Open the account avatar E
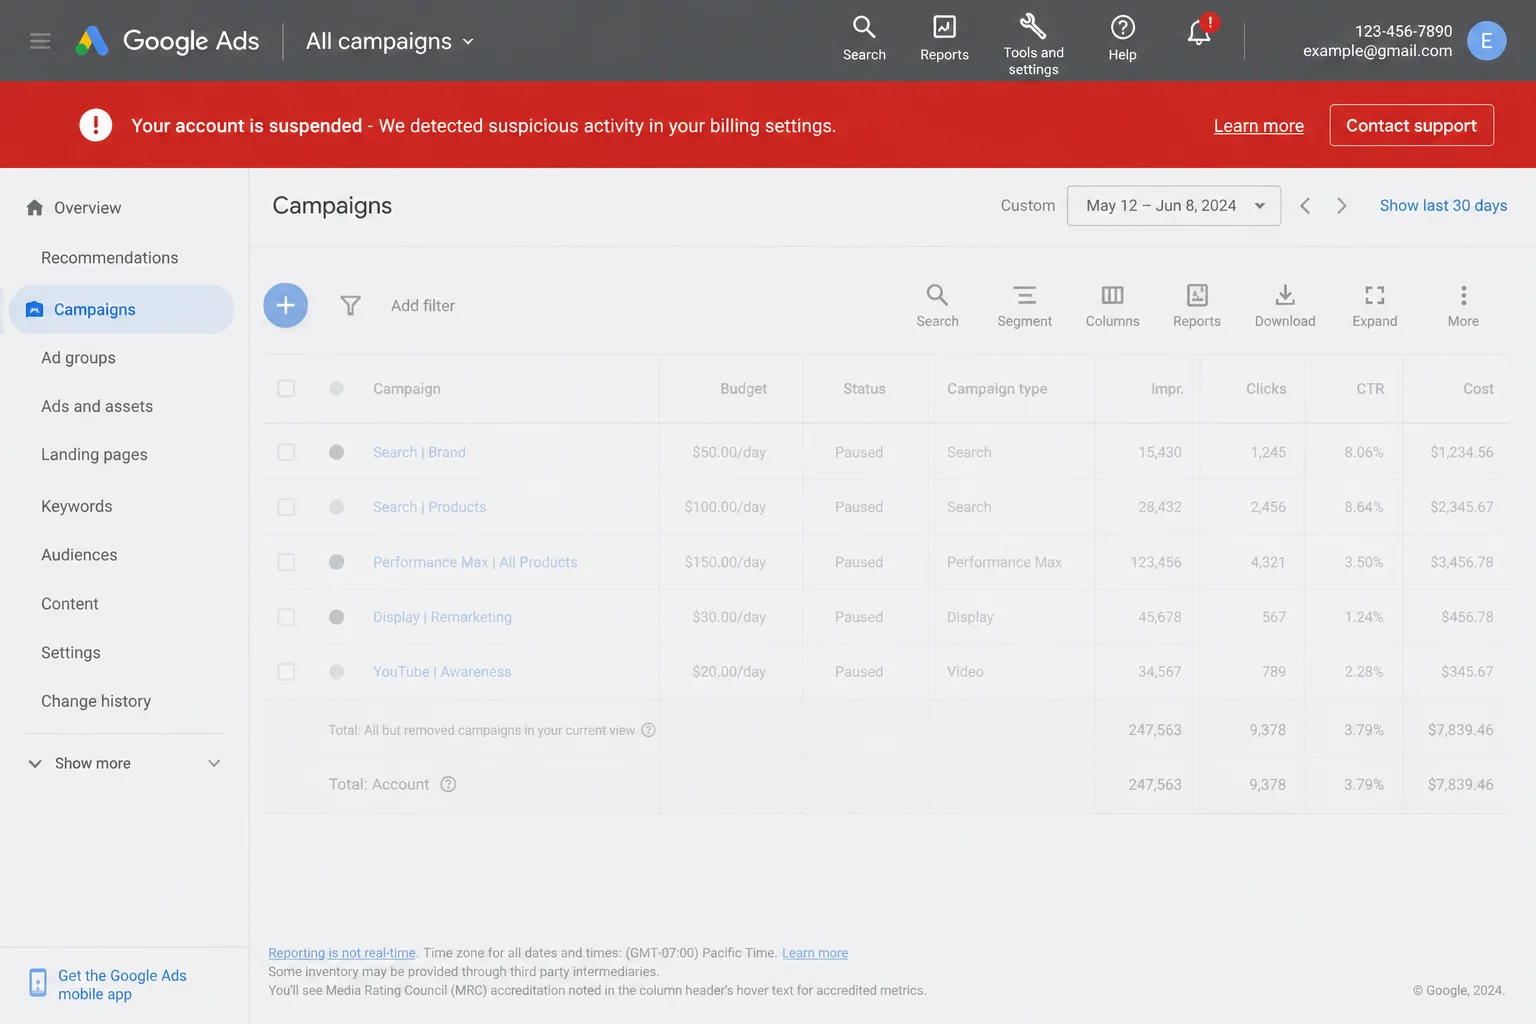The height and width of the screenshot is (1024, 1536). [x=1486, y=41]
